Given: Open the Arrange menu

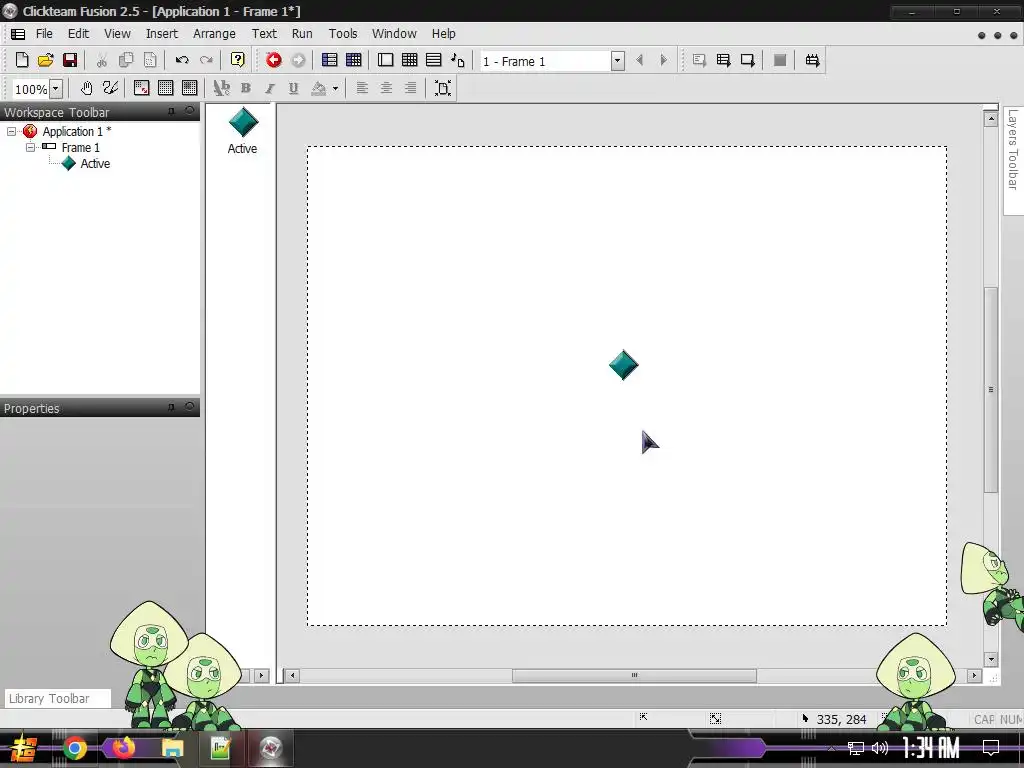Looking at the screenshot, I should pos(214,33).
